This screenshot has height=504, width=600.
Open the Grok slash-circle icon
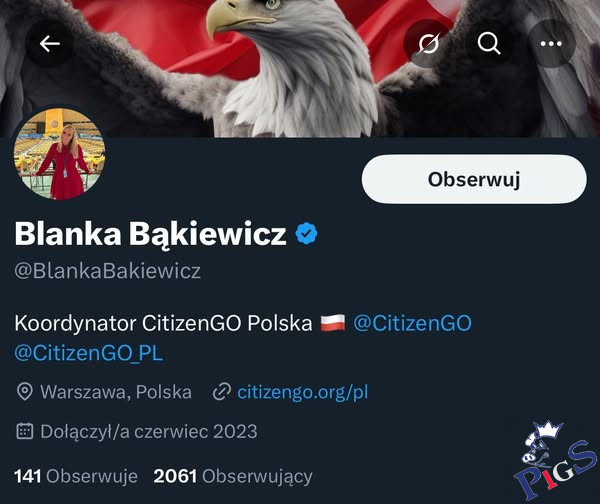(x=428, y=44)
